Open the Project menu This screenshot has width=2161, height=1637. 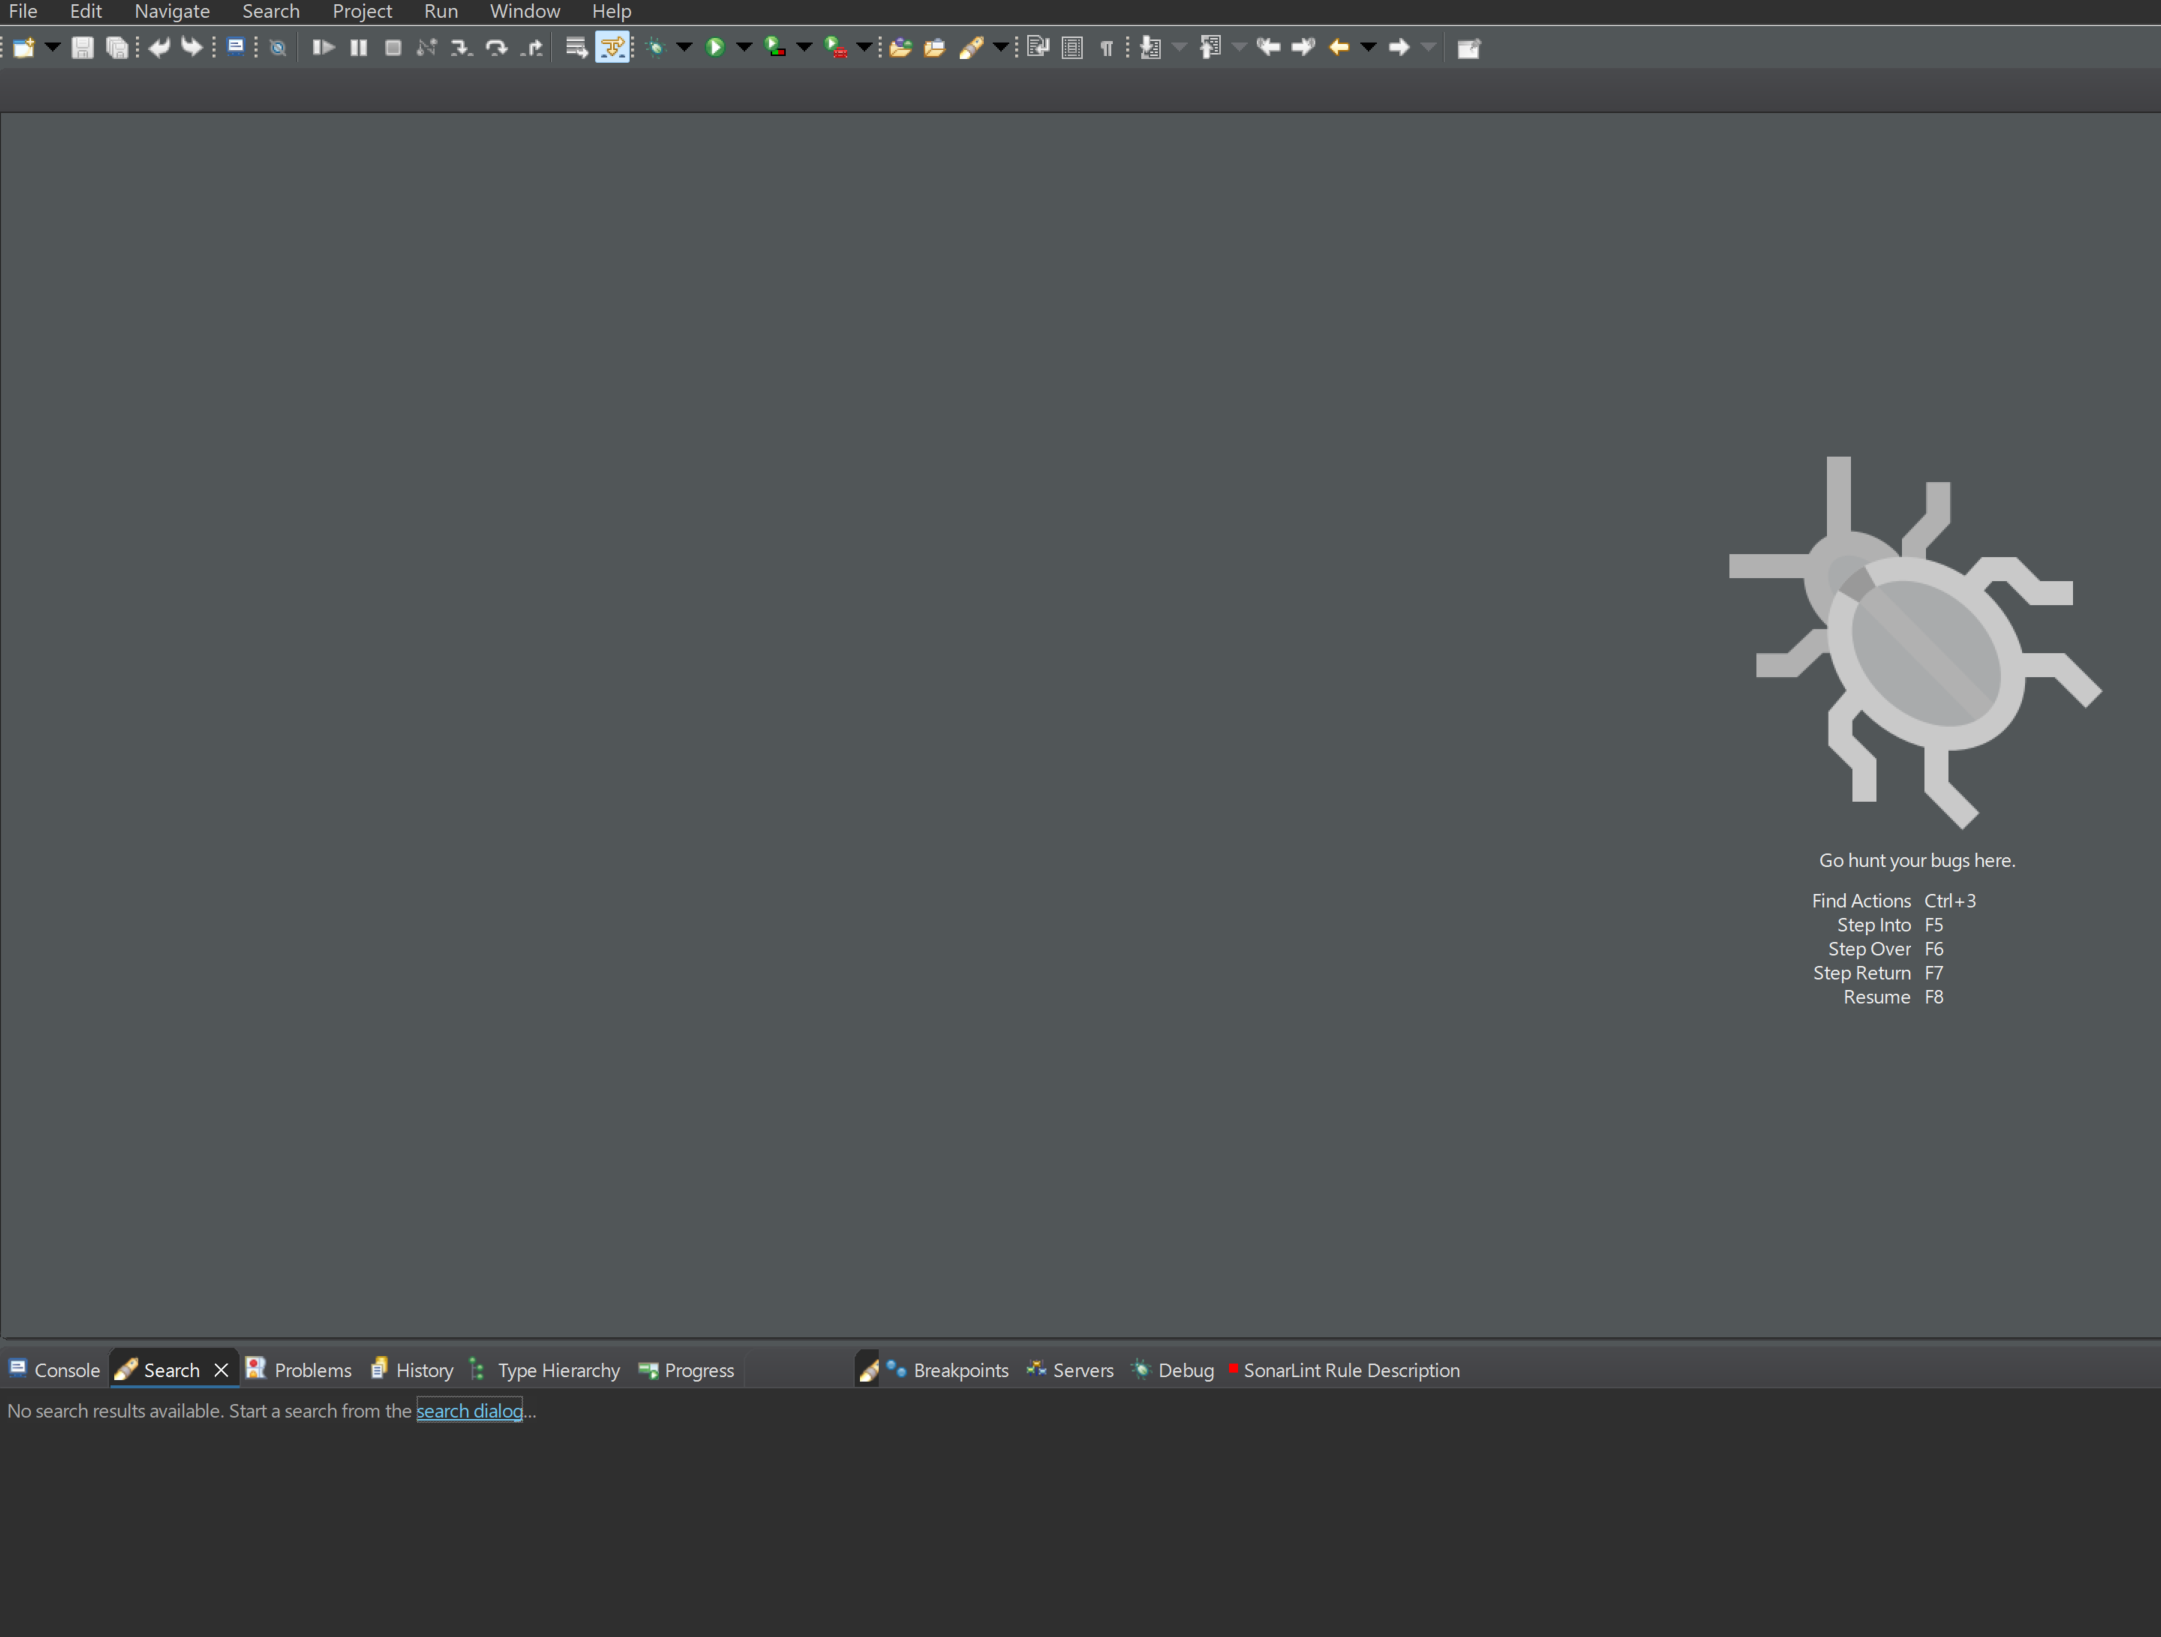[x=362, y=11]
